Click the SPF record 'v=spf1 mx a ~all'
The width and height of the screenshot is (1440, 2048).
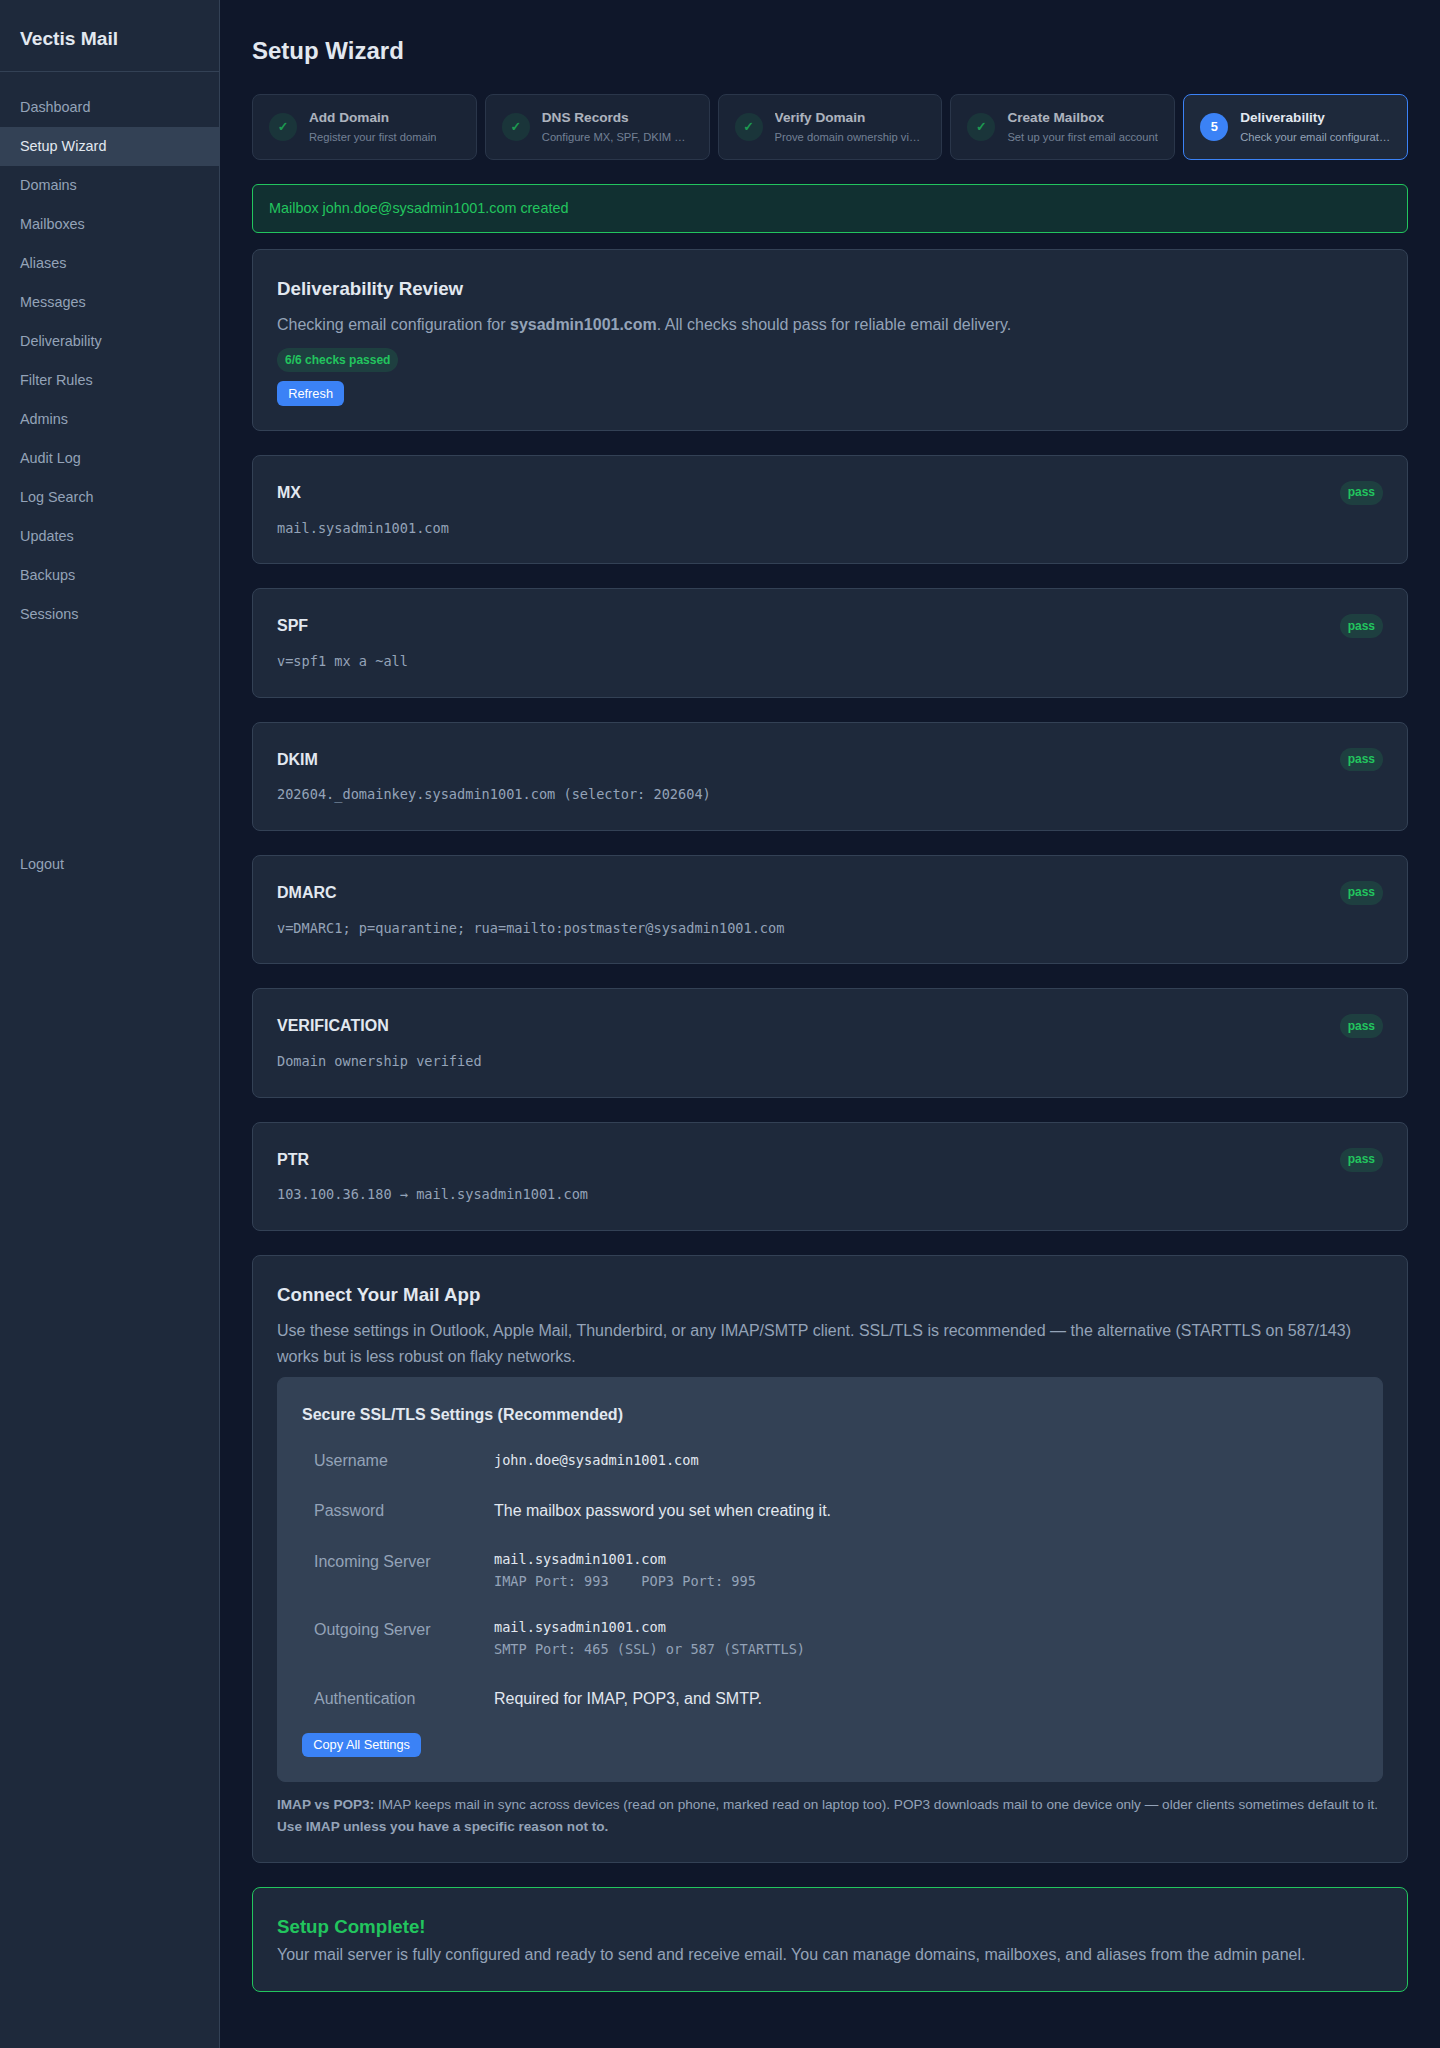coord(342,661)
